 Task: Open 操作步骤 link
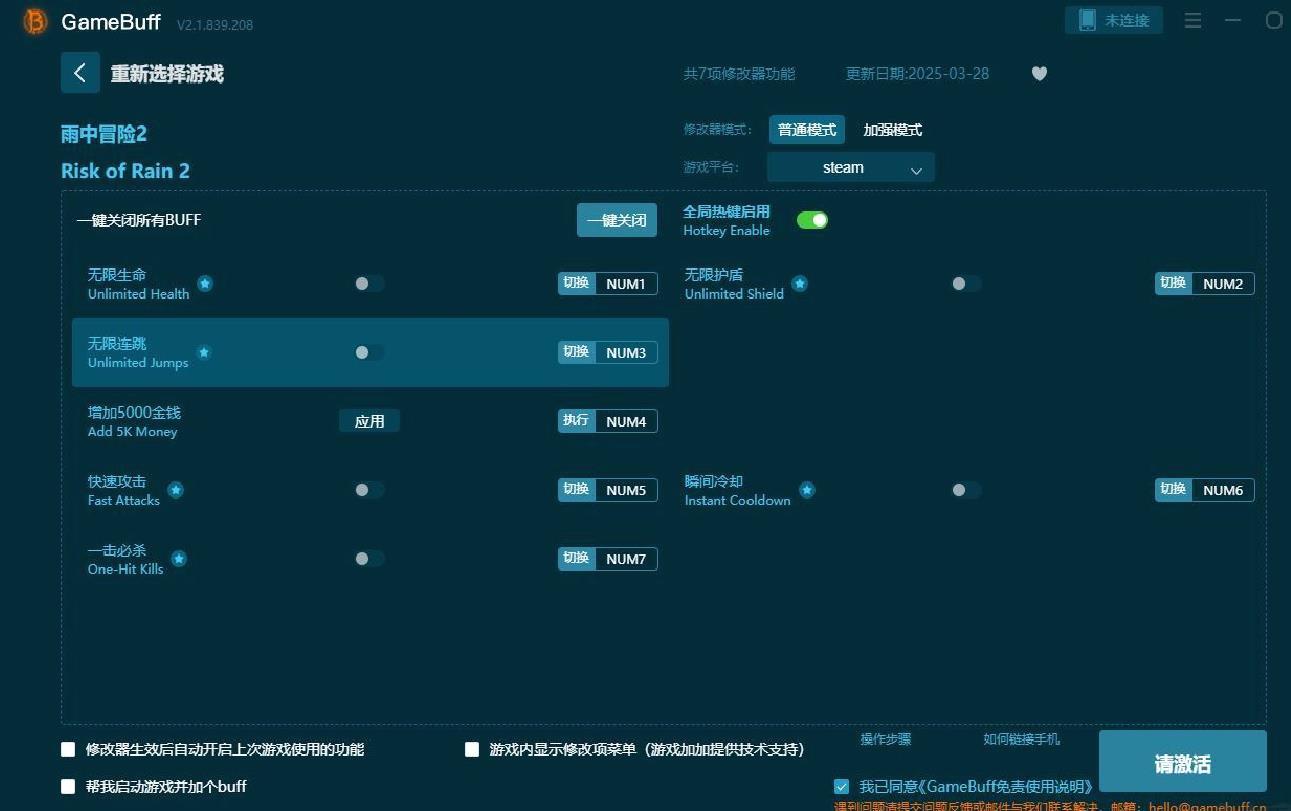click(x=886, y=739)
